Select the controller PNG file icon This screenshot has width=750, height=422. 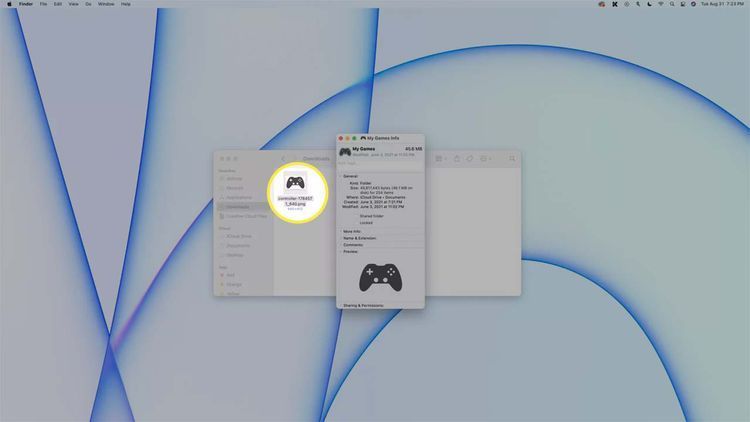pyautogui.click(x=296, y=183)
